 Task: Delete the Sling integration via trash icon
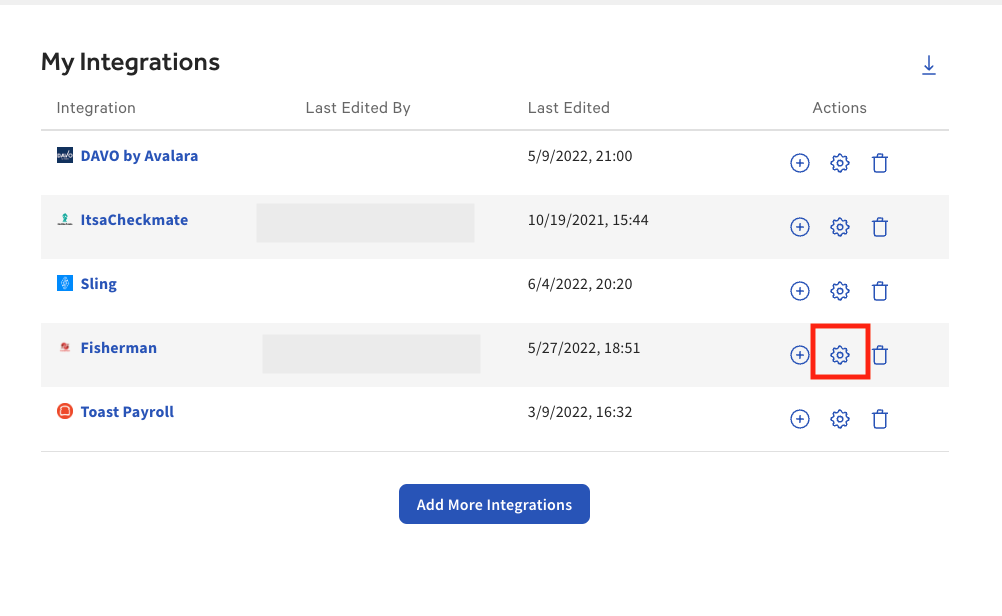pos(880,291)
